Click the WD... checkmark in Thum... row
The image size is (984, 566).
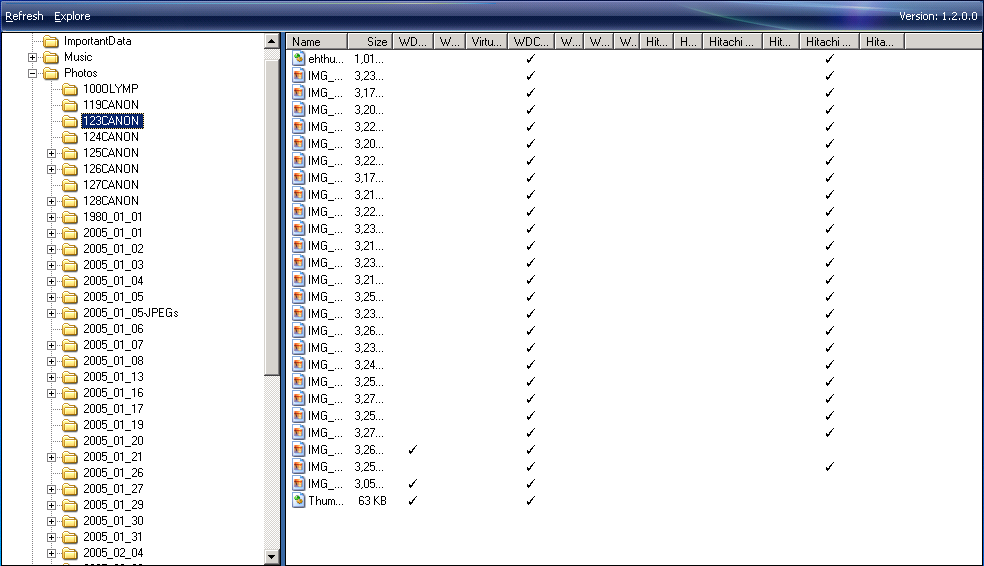412,501
